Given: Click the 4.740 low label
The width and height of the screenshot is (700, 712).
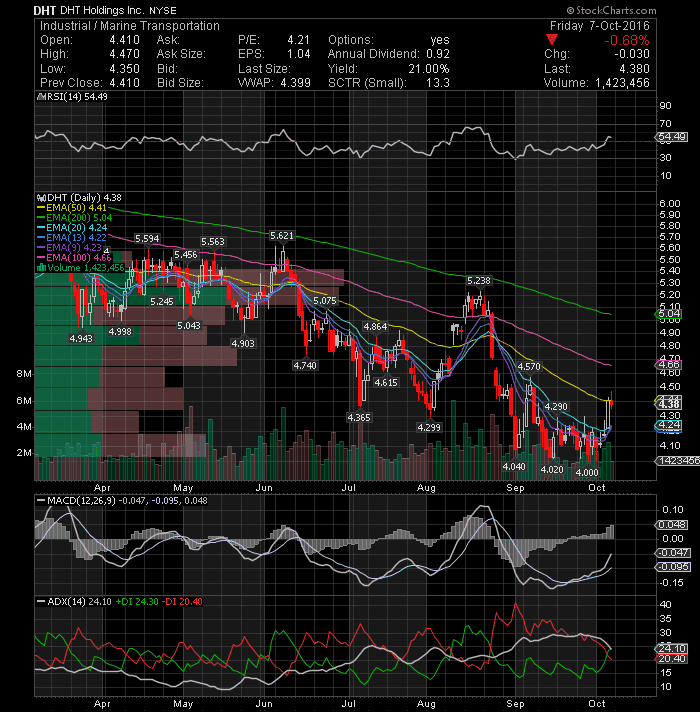Looking at the screenshot, I should (305, 366).
